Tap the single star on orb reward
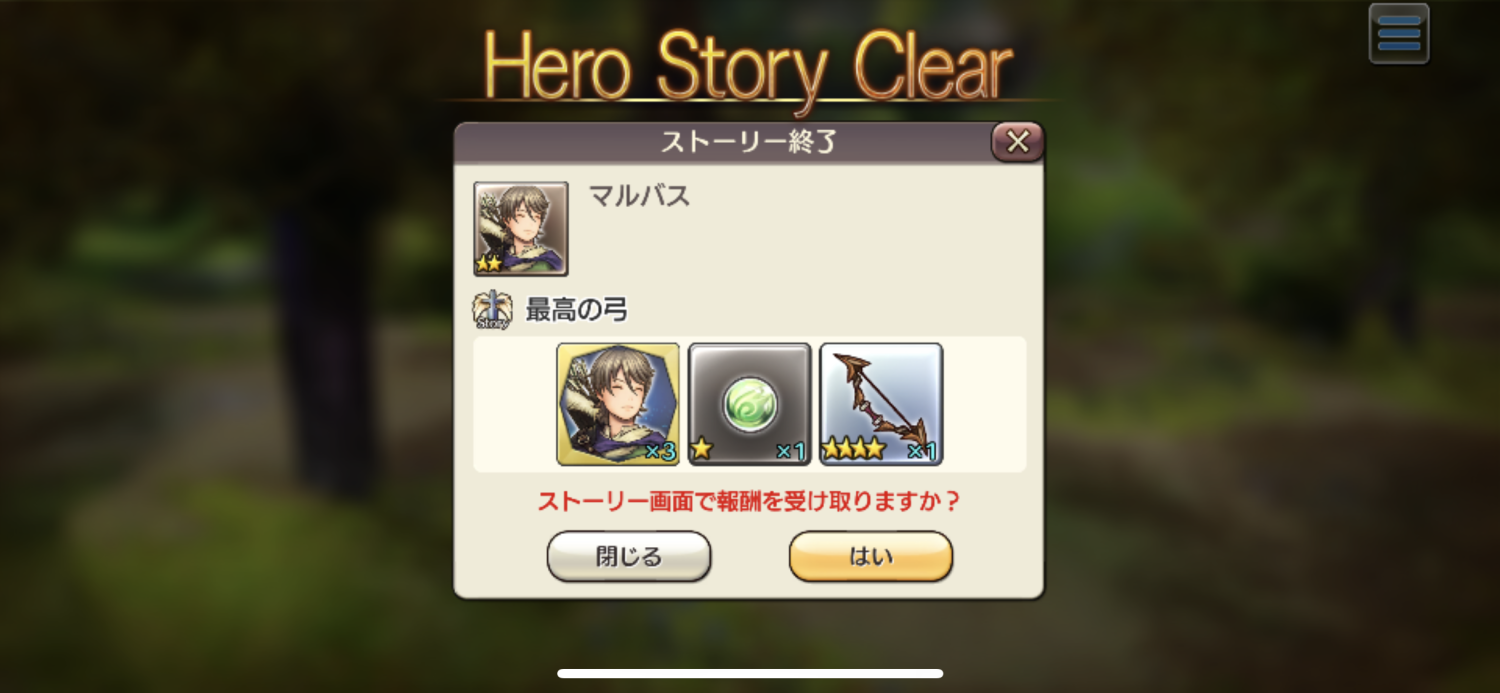 tap(702, 449)
